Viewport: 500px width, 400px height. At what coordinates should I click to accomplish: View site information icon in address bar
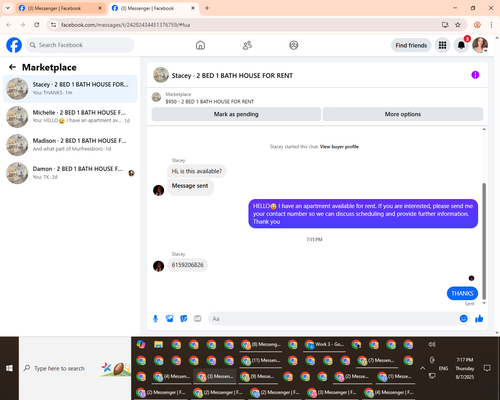[x=53, y=25]
